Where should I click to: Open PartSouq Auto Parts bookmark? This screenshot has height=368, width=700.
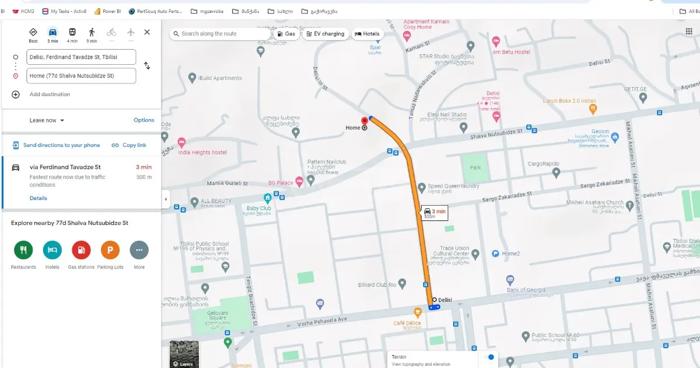click(155, 11)
